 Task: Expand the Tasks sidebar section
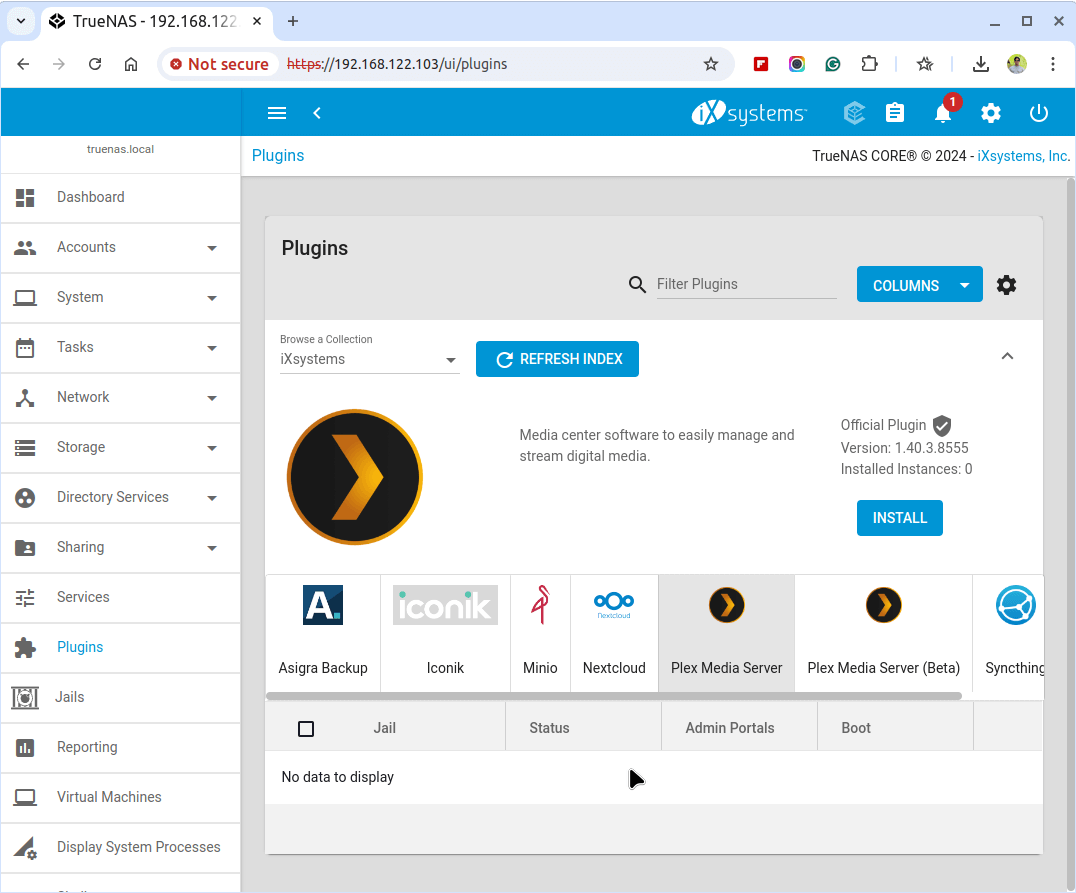[121, 347]
